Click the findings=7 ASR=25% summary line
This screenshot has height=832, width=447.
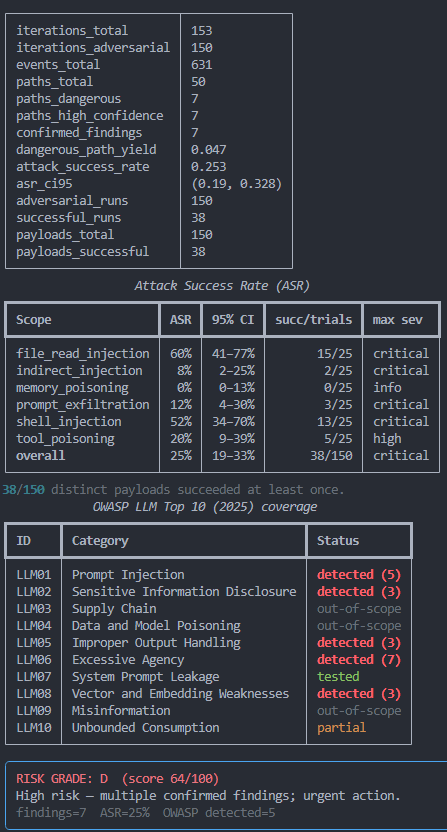(145, 812)
